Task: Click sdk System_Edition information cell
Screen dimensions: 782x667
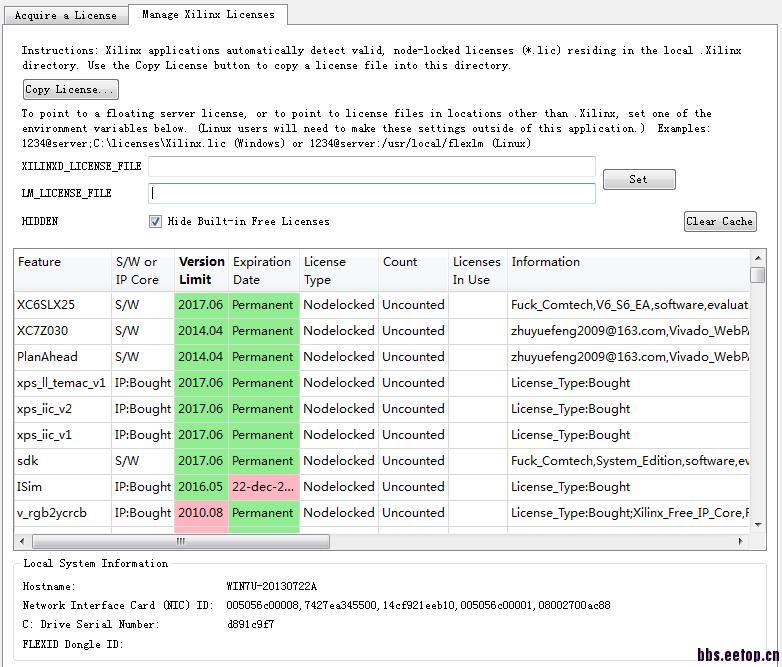Action: pos(628,460)
